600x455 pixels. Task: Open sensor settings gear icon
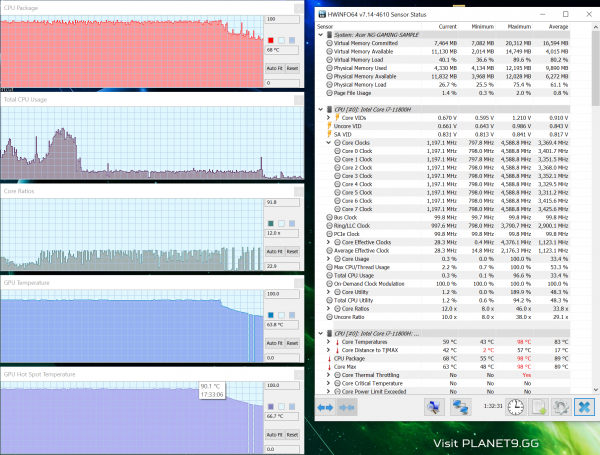click(x=561, y=407)
